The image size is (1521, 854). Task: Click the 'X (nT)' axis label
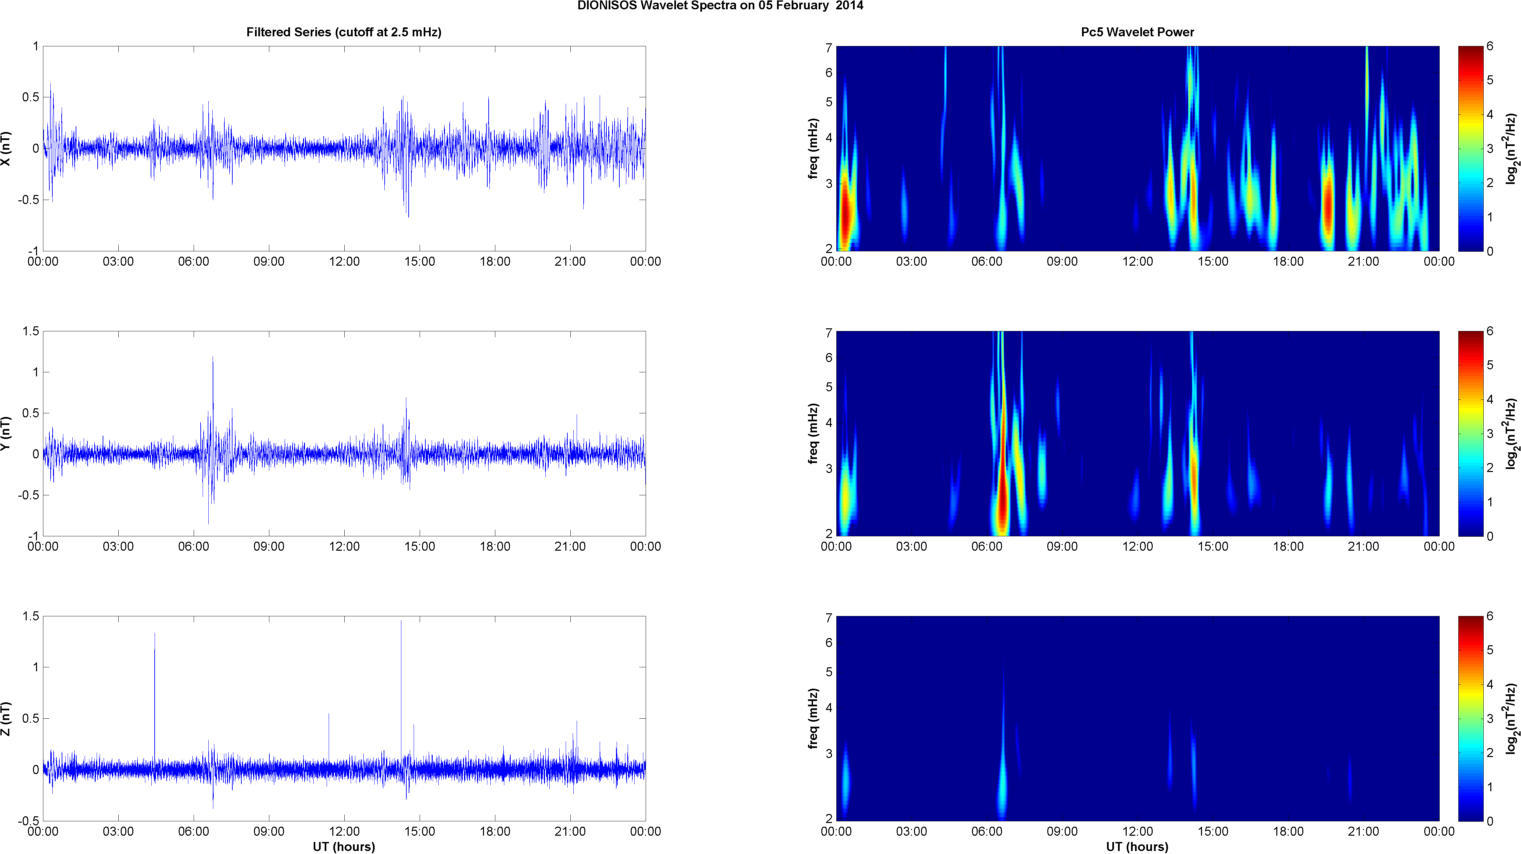tap(7, 149)
